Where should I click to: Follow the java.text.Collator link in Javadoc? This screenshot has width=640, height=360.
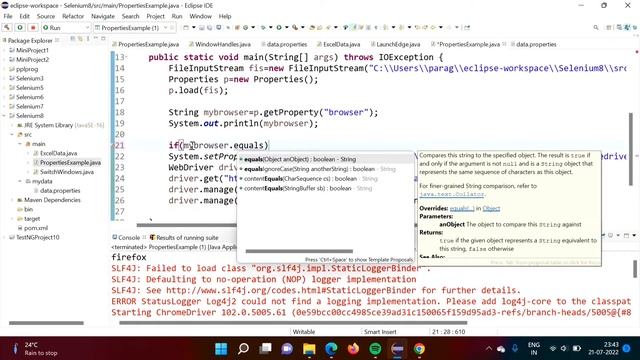(451, 194)
